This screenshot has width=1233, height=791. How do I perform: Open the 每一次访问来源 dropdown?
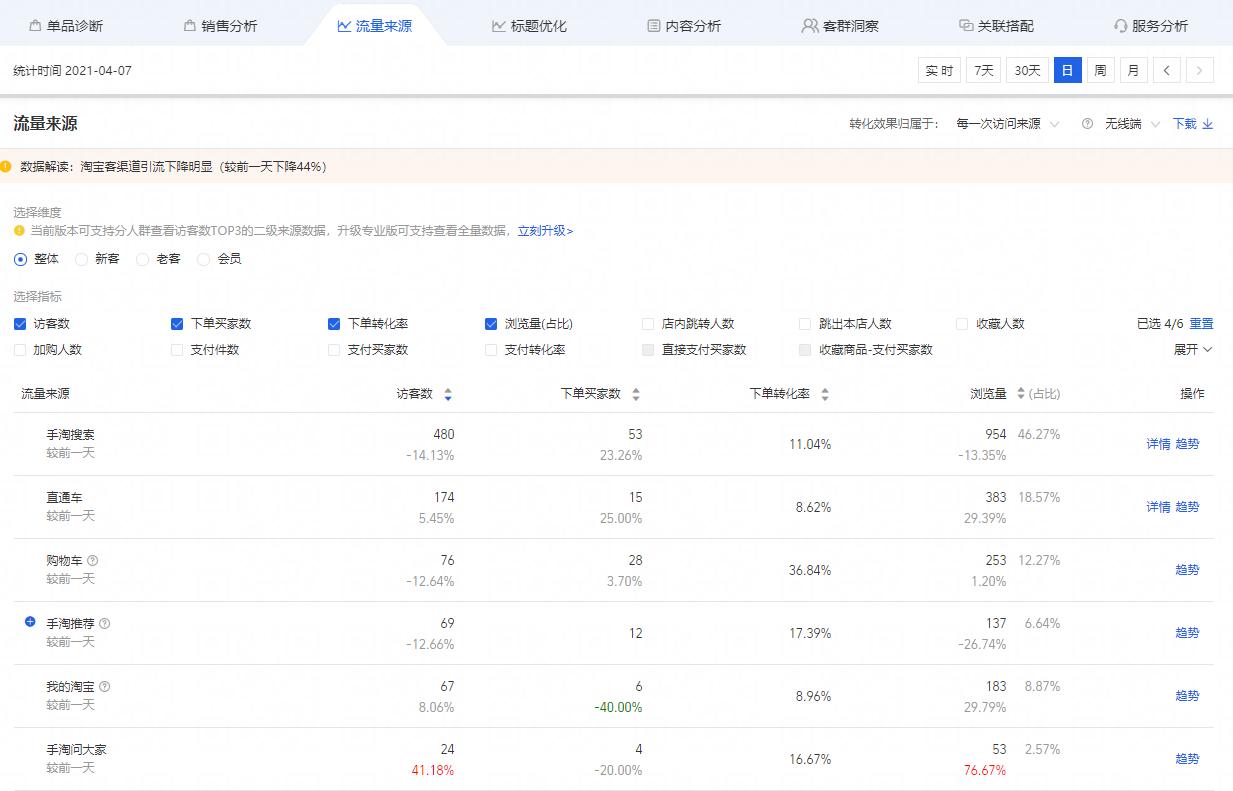pos(1007,124)
